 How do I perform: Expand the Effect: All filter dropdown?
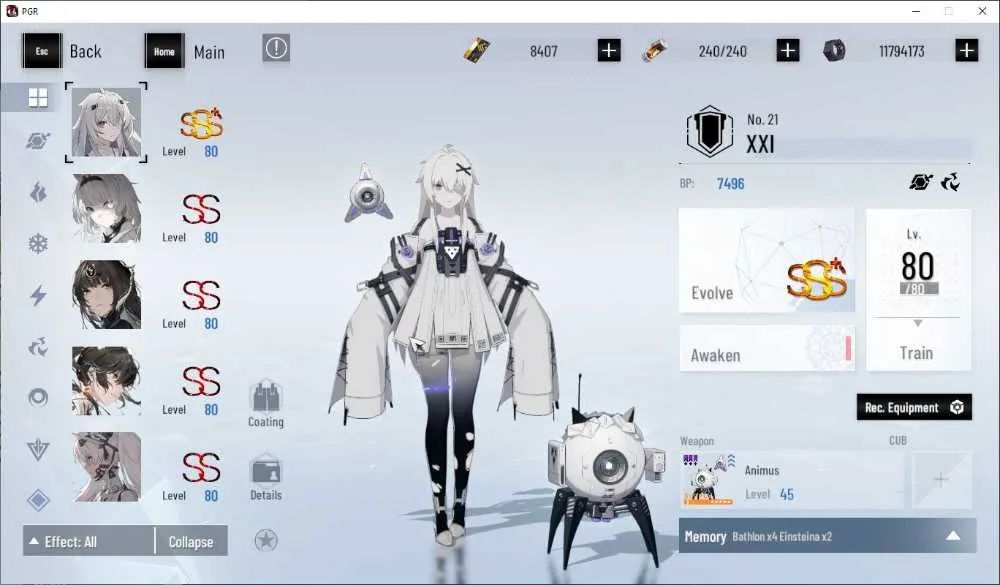click(89, 541)
